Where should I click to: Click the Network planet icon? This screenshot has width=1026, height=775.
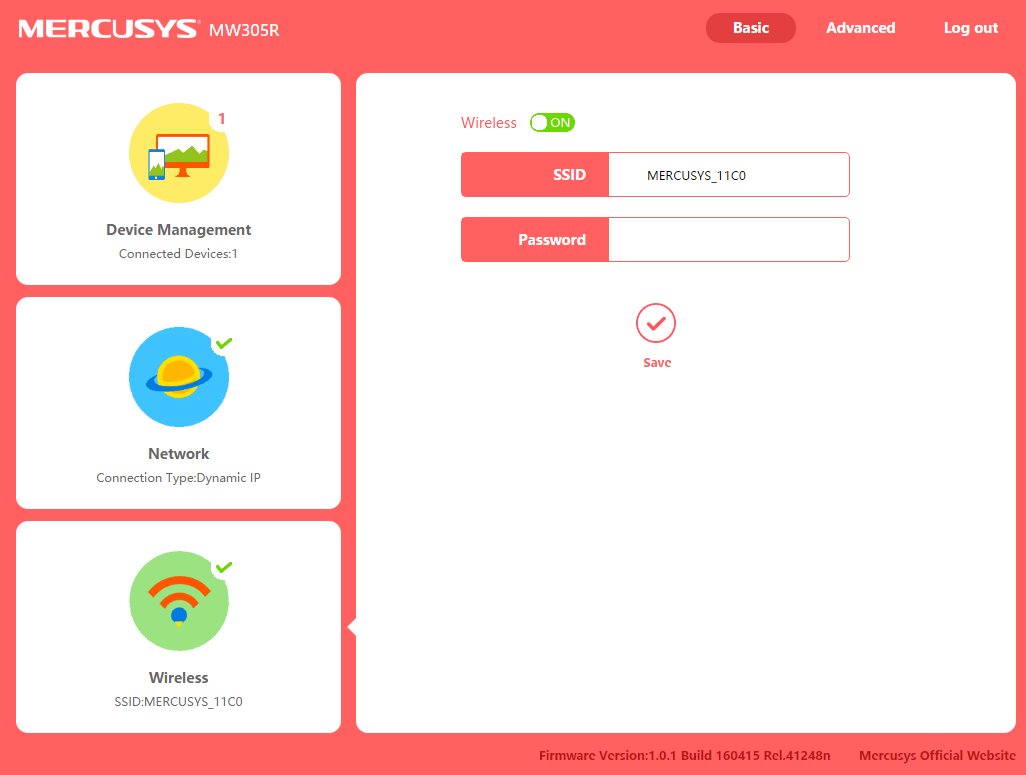[x=179, y=377]
